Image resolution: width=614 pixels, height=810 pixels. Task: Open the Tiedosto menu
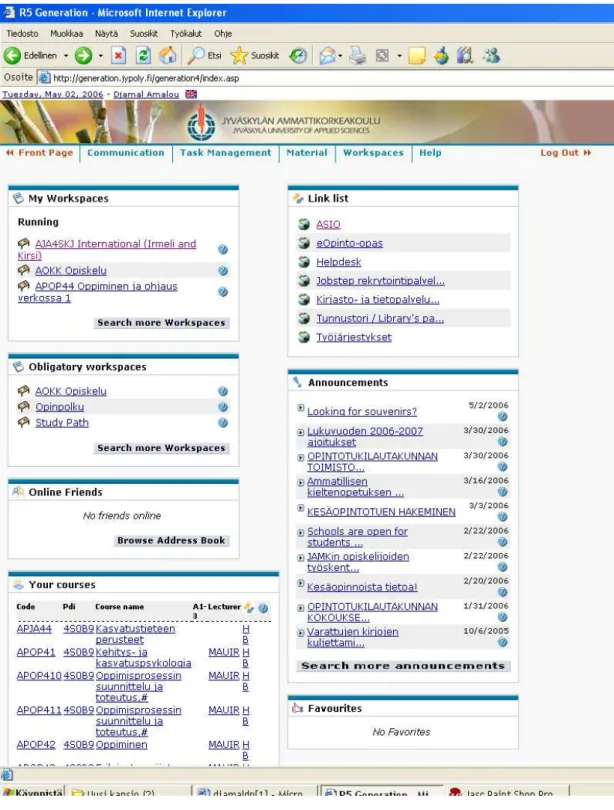[x=22, y=33]
